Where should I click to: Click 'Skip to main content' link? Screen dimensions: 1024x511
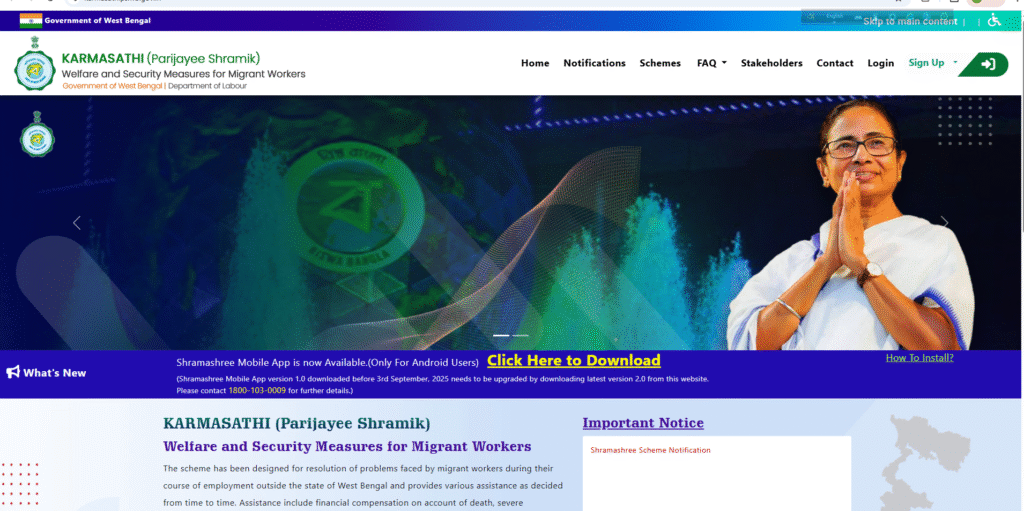(x=910, y=22)
